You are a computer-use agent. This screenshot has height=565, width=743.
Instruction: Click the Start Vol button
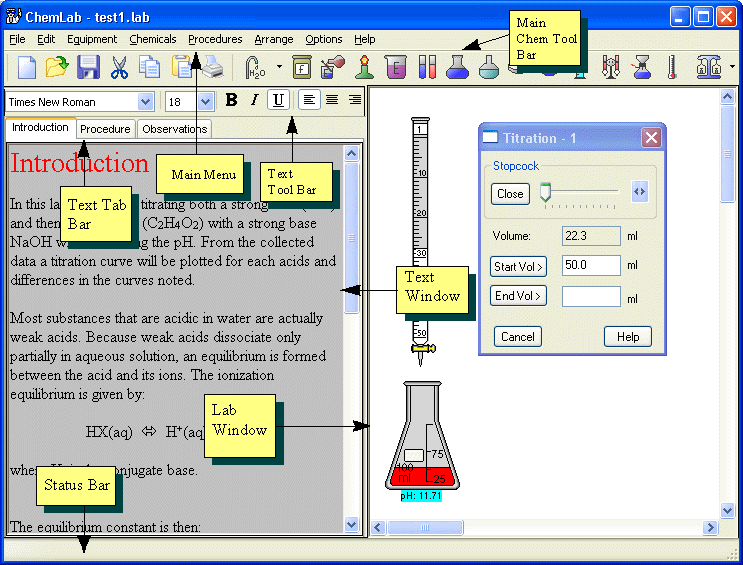(x=518, y=266)
